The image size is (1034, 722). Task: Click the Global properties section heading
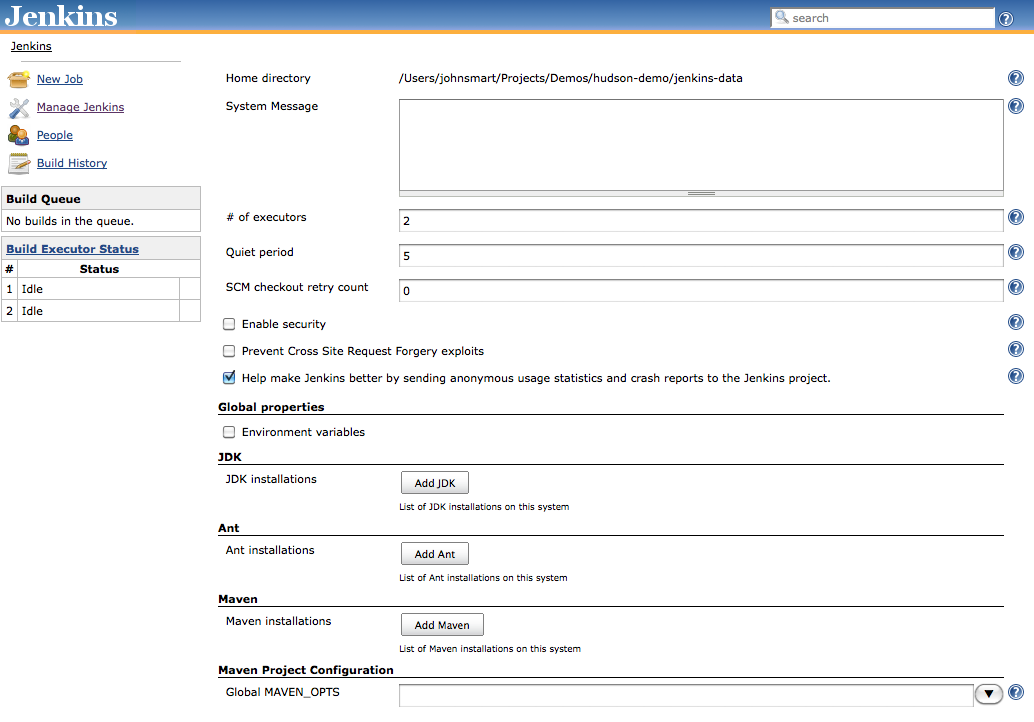pos(271,407)
